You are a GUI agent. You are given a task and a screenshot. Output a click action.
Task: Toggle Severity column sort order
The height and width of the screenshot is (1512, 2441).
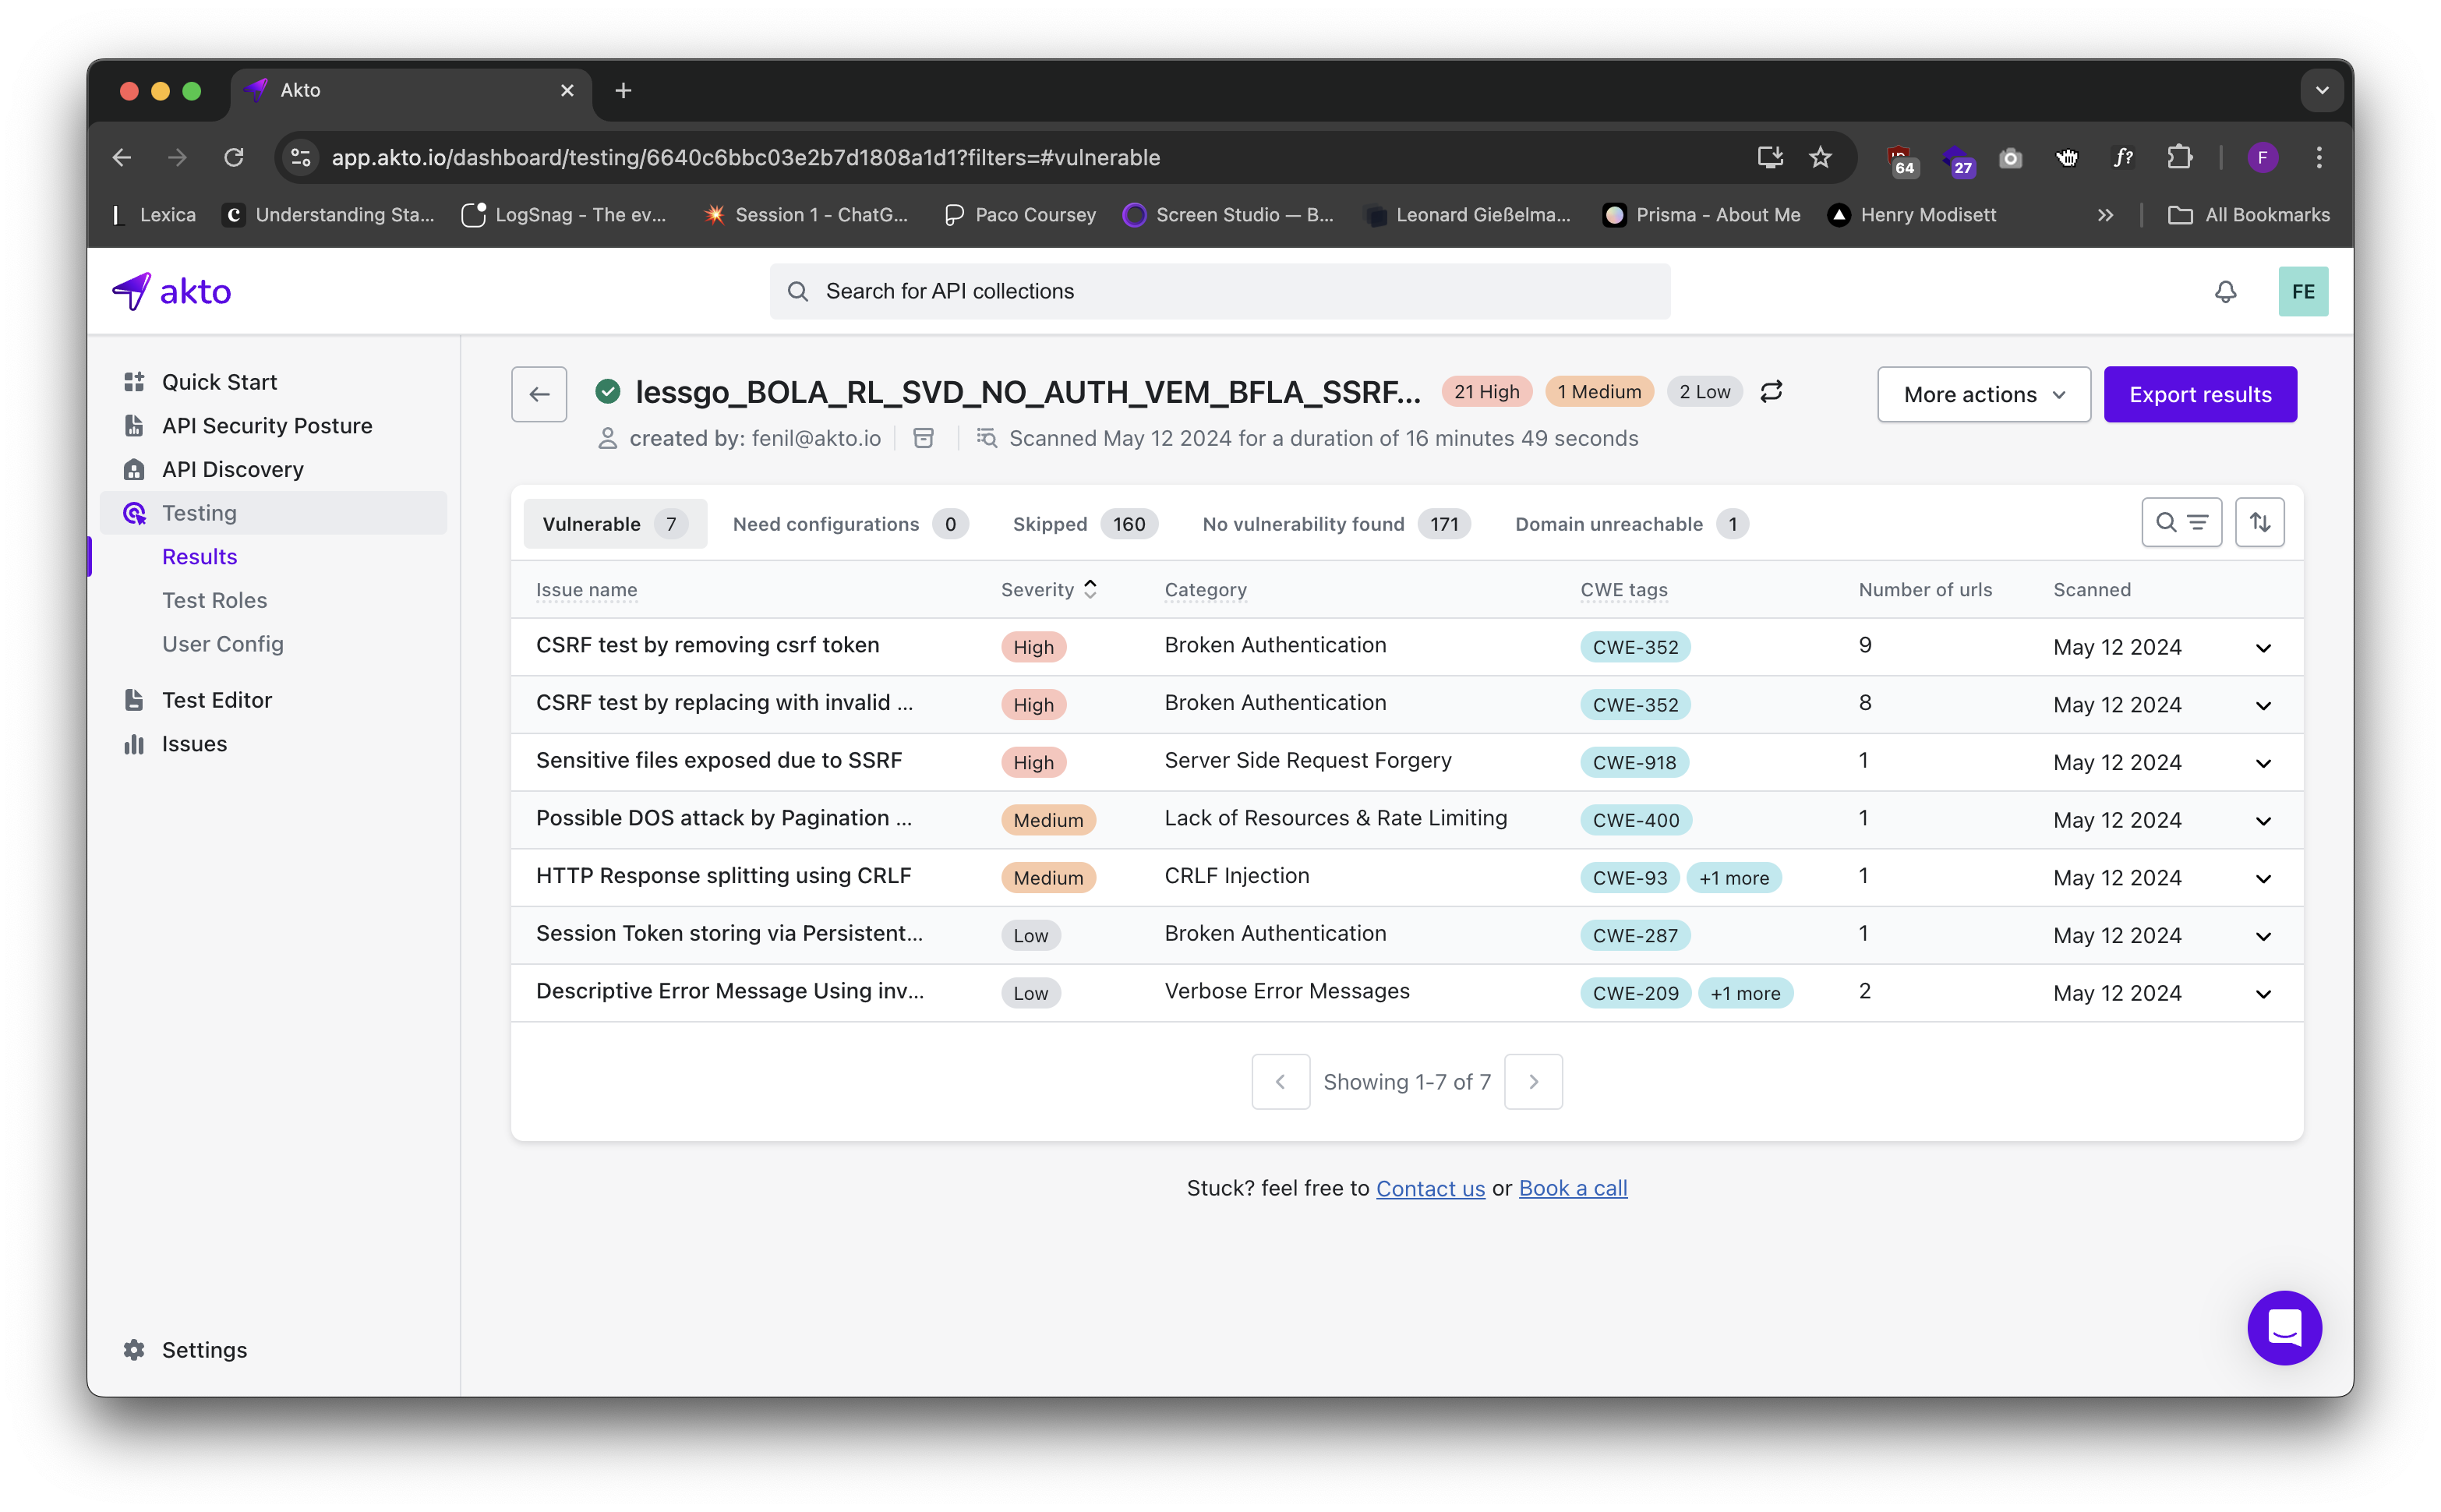click(x=1090, y=589)
